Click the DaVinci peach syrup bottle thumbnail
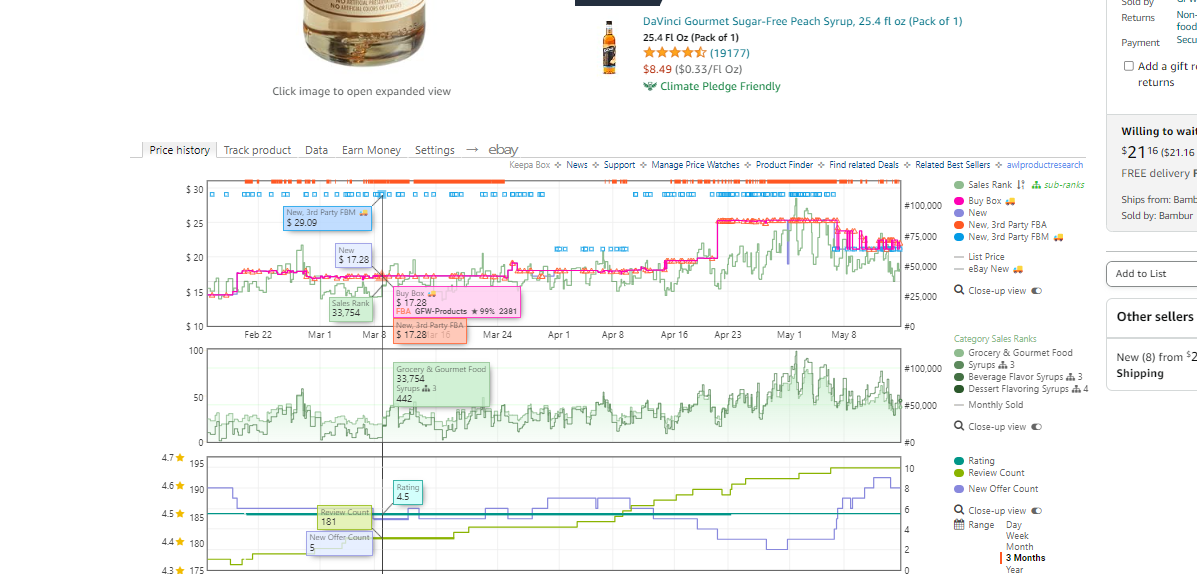This screenshot has height=574, width=1197. click(x=609, y=47)
